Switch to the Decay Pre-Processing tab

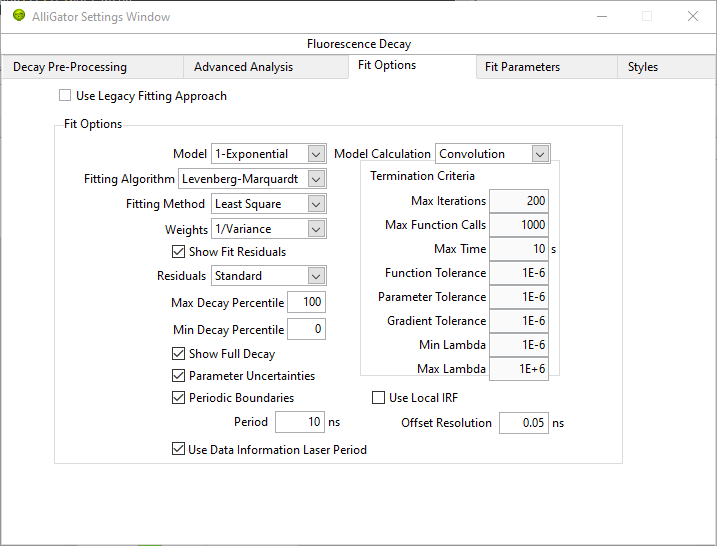click(92, 67)
